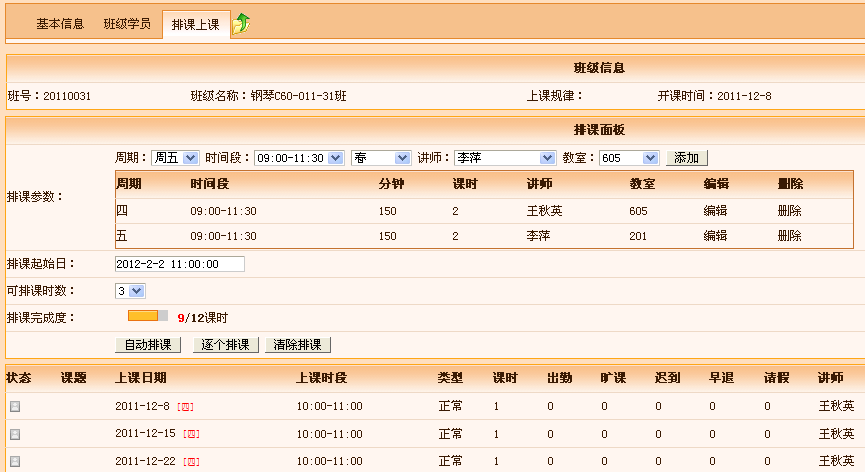865x472 pixels.
Task: Open the 教室 dropdown showing 605
Action: point(629,158)
